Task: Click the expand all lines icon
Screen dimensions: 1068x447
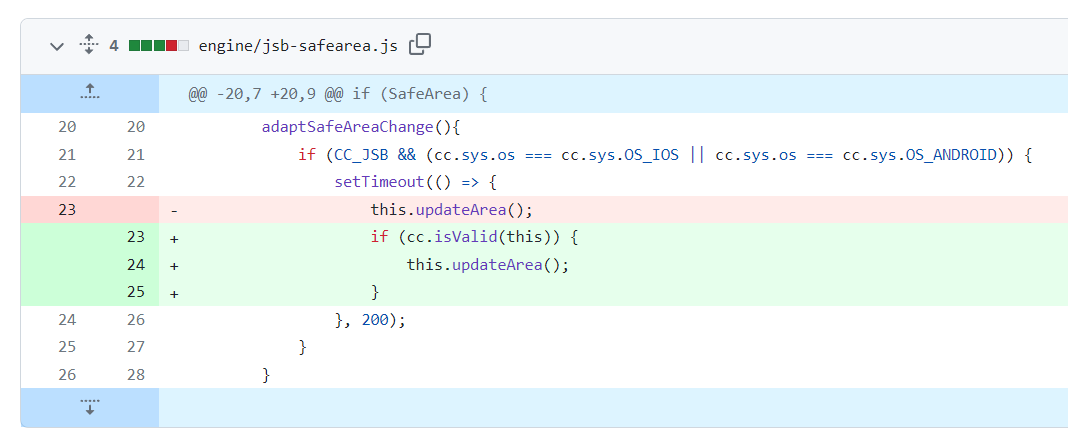Action: [x=88, y=45]
